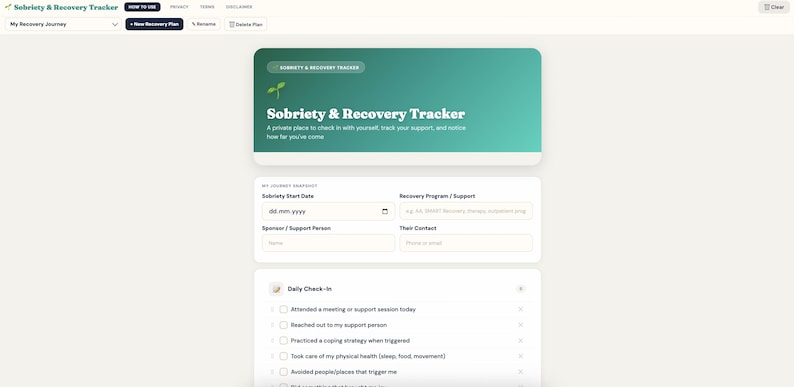Open the PRIVACY page
794x387 pixels.
click(179, 7)
